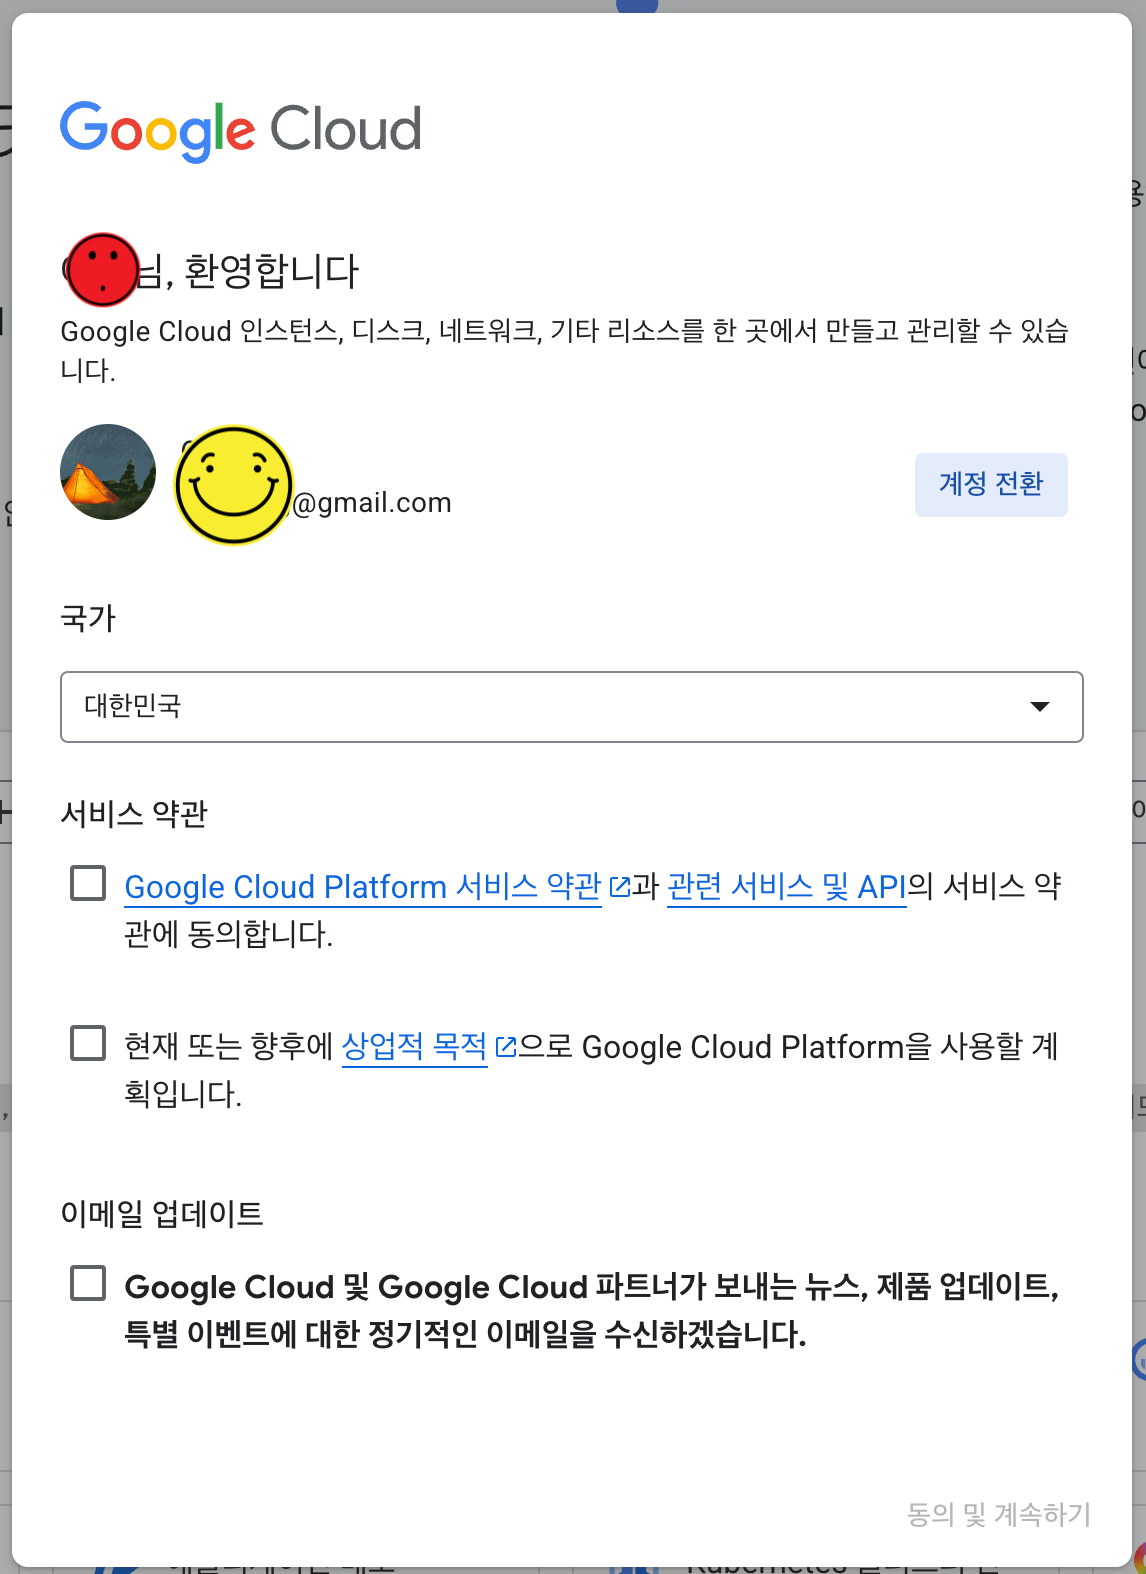The height and width of the screenshot is (1574, 1146).
Task: Open the 국가 country dropdown showing 대한민국
Action: 572,707
